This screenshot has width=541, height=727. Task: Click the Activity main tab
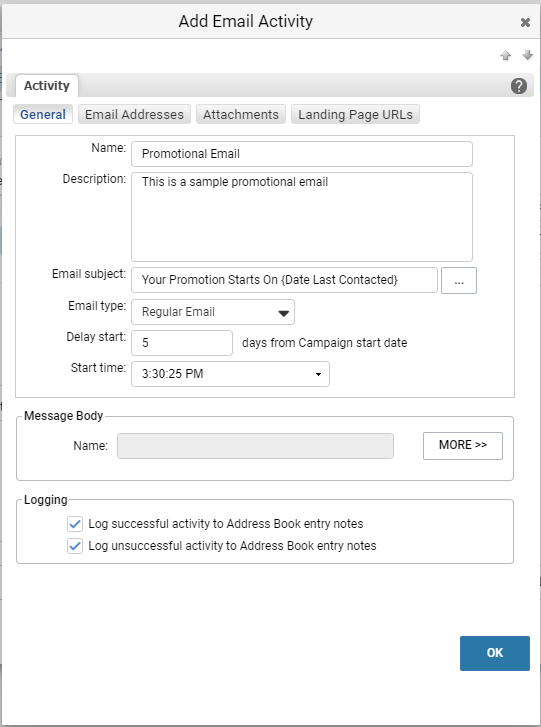[47, 86]
